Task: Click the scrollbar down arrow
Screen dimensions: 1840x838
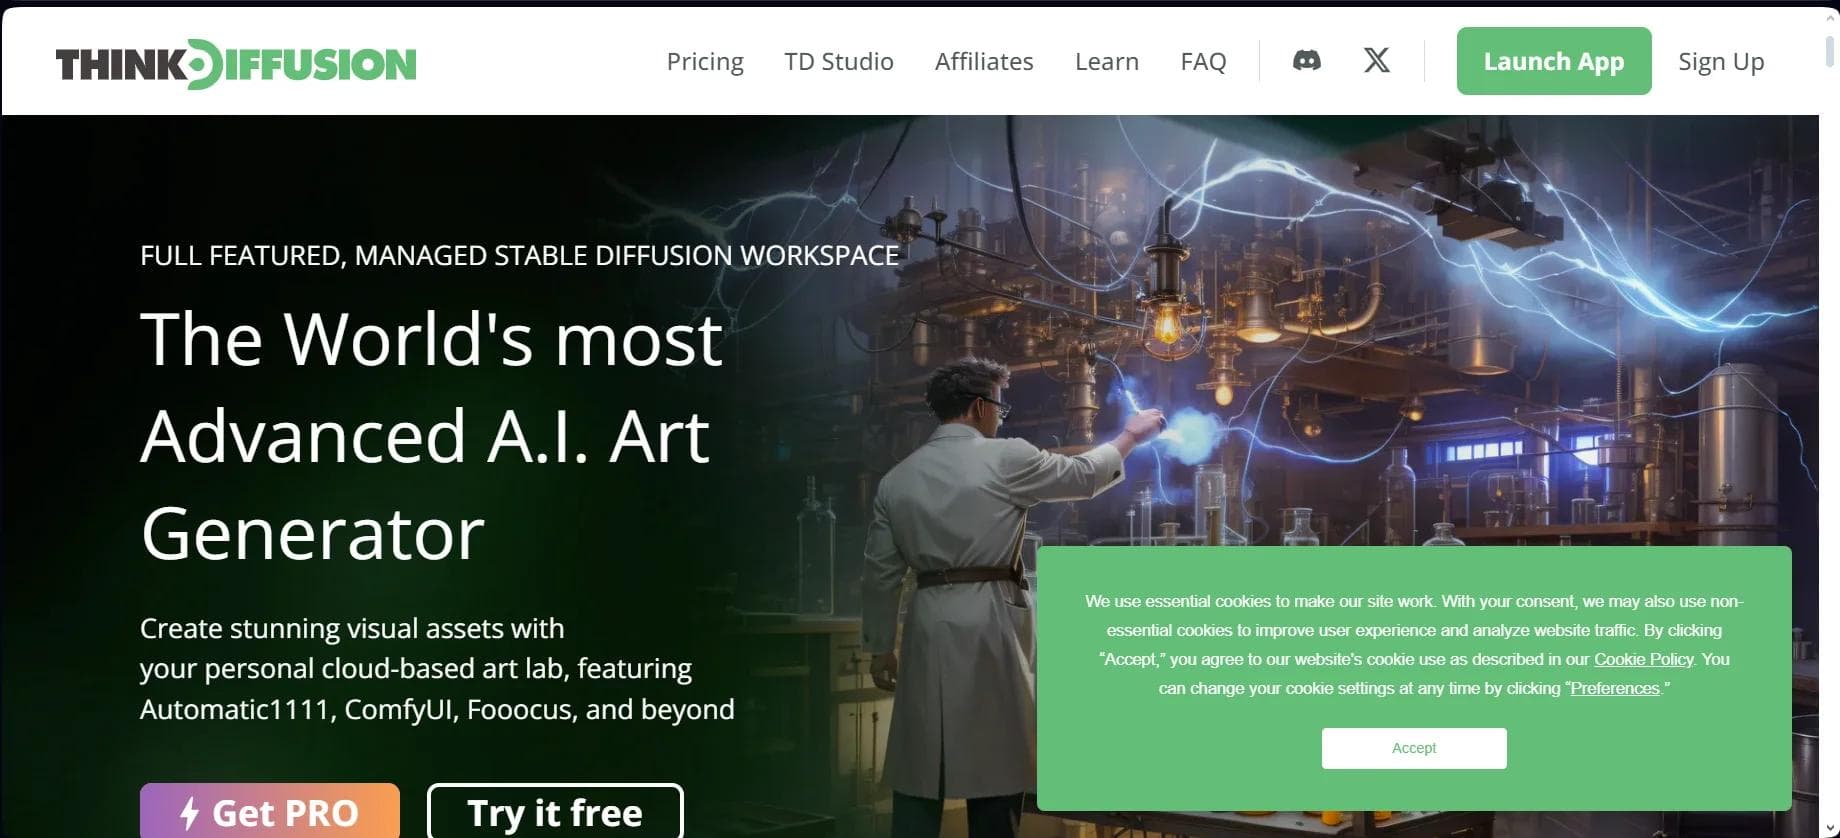Action: tap(1829, 828)
